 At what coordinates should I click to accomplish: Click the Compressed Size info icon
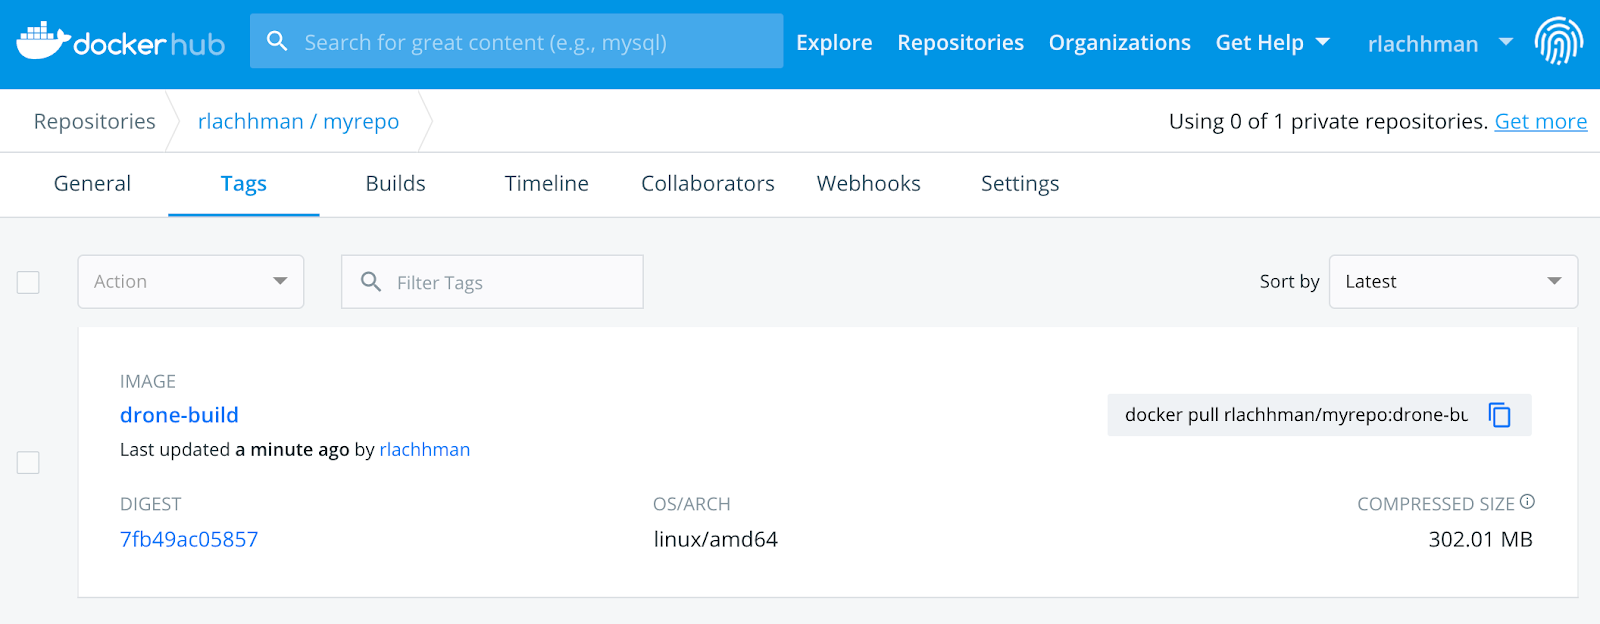[1527, 502]
